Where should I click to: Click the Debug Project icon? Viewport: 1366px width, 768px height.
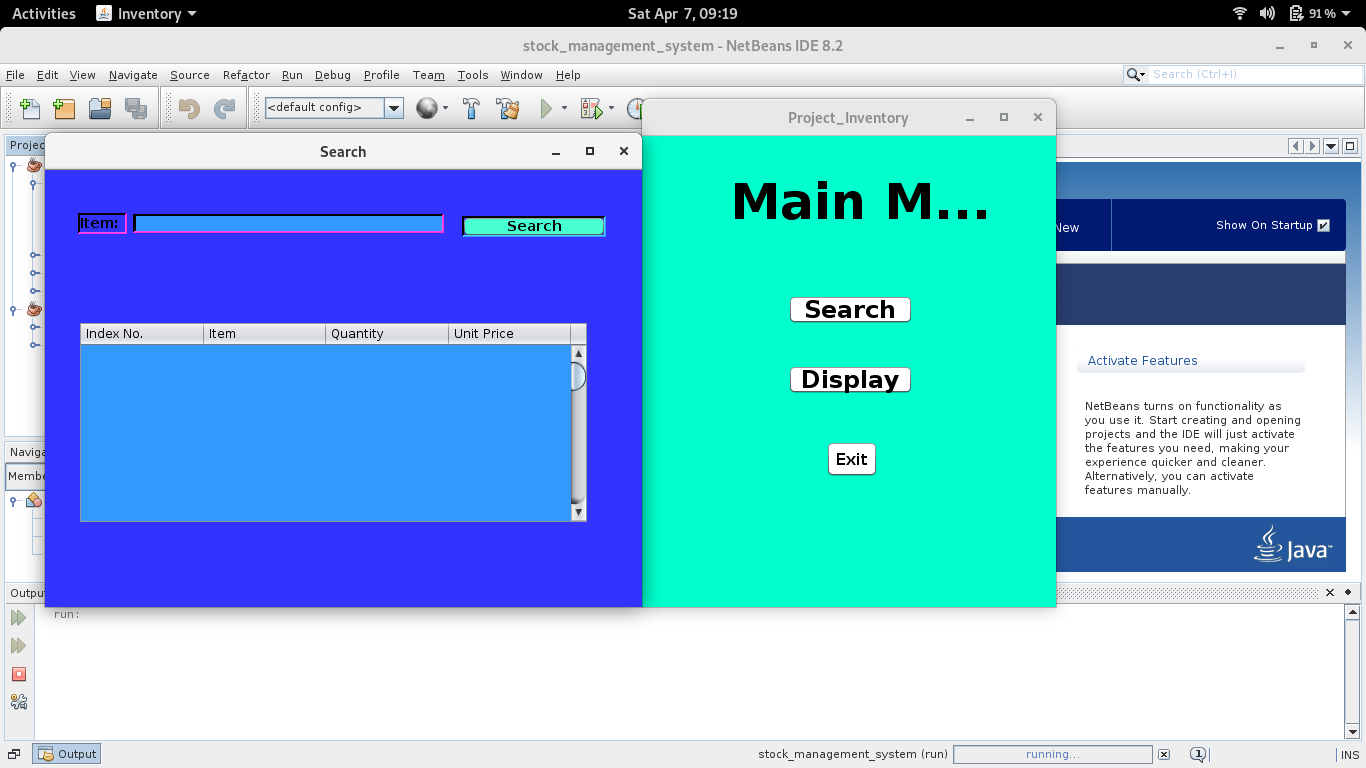pyautogui.click(x=592, y=108)
